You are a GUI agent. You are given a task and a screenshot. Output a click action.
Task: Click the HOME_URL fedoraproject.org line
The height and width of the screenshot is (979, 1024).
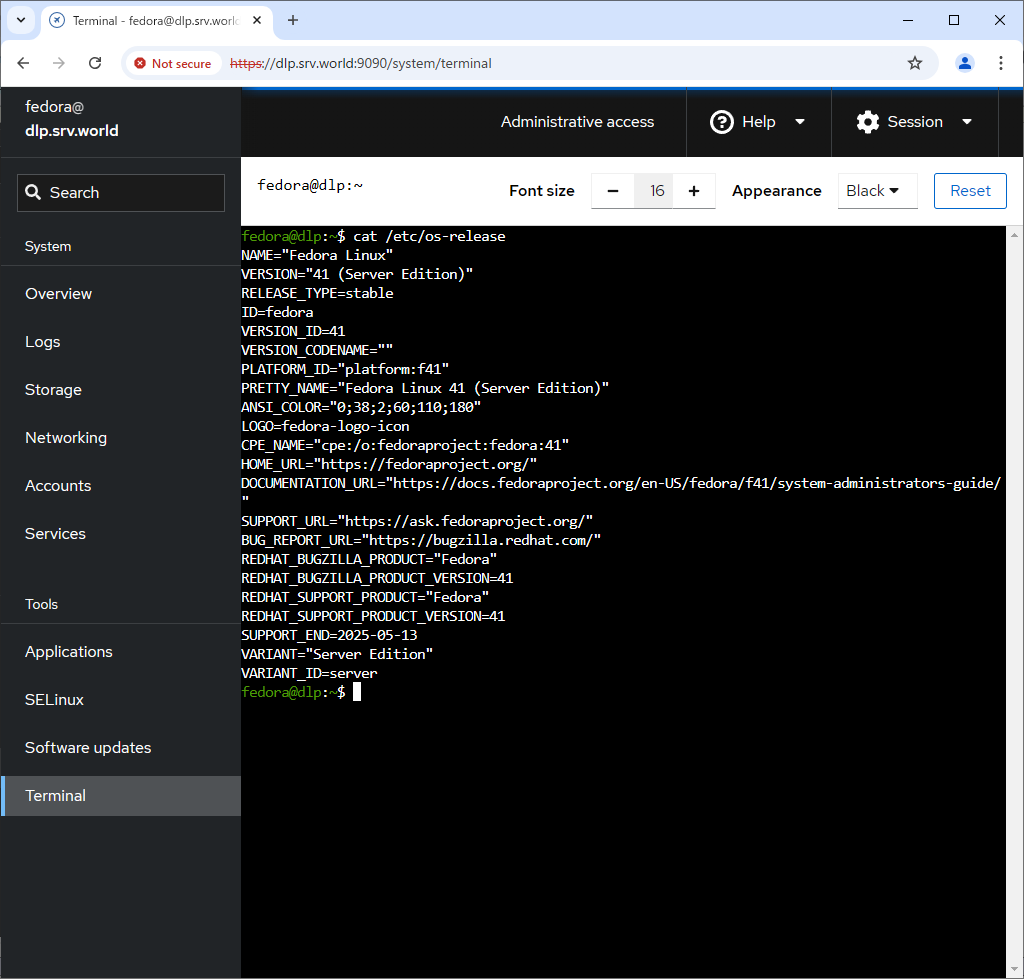click(x=389, y=464)
